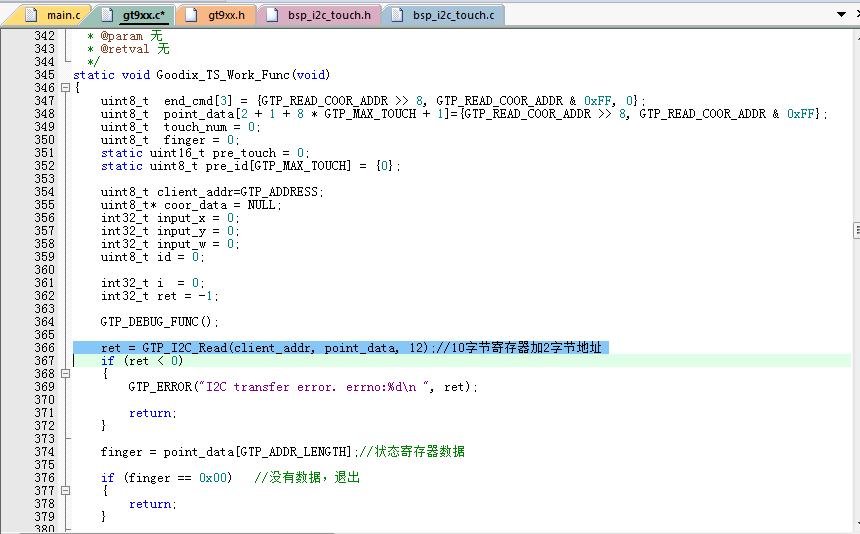Open the gt9xx.h tab

(x=226, y=15)
